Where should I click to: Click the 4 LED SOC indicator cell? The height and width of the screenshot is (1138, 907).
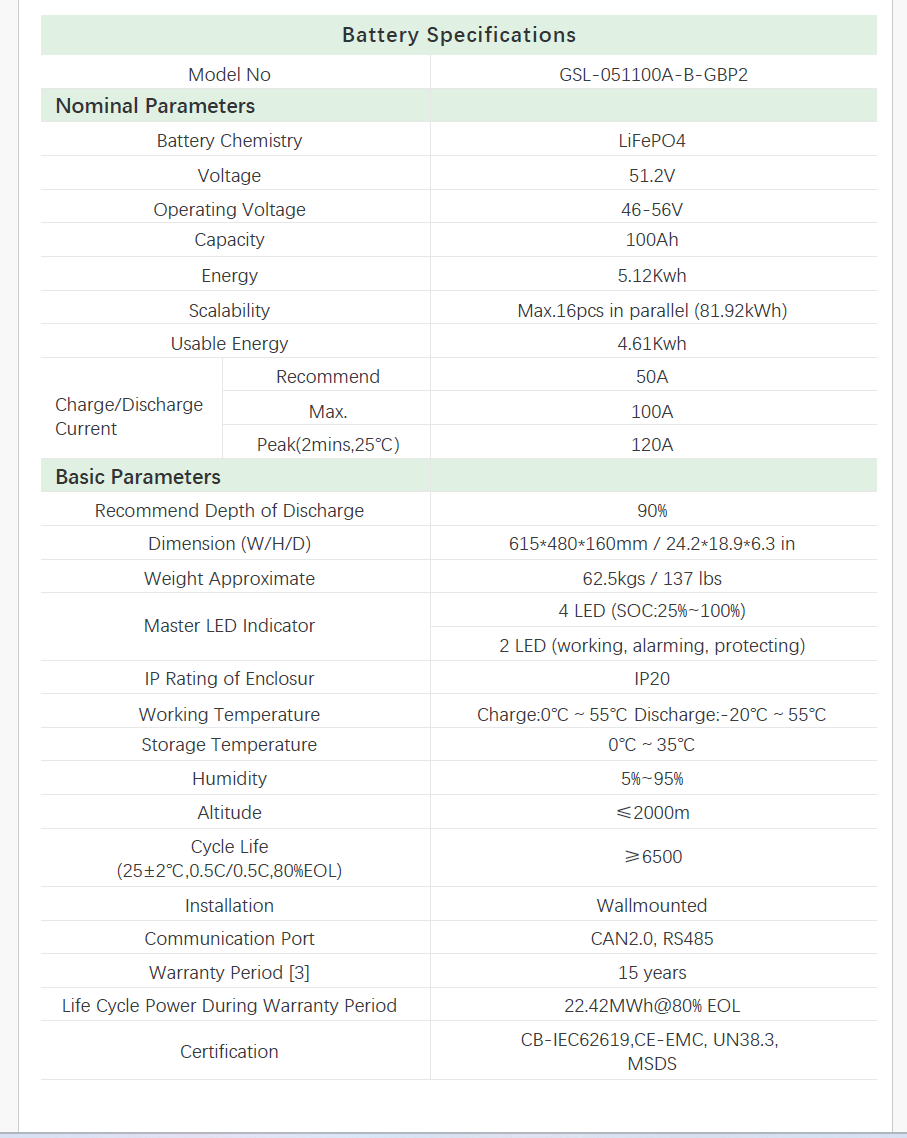(652, 611)
